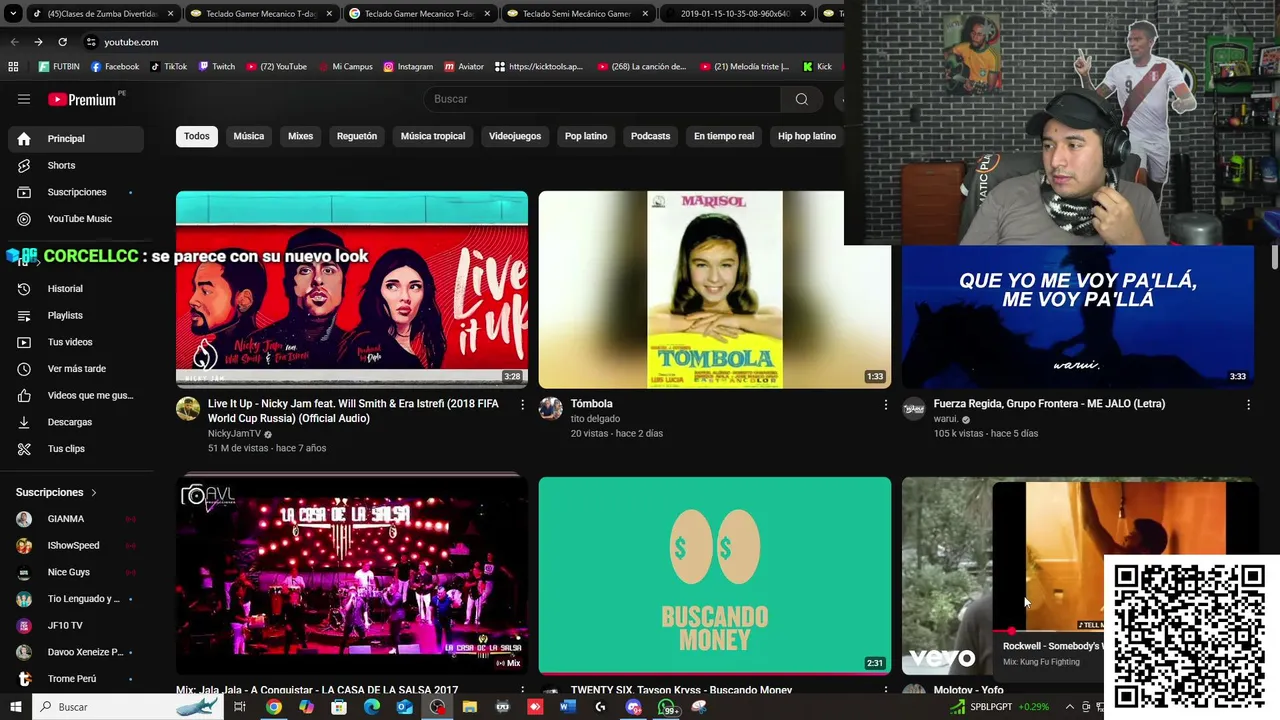The image size is (1280, 720).
Task: Close the Clases de Zumba browser tab
Action: 170,14
